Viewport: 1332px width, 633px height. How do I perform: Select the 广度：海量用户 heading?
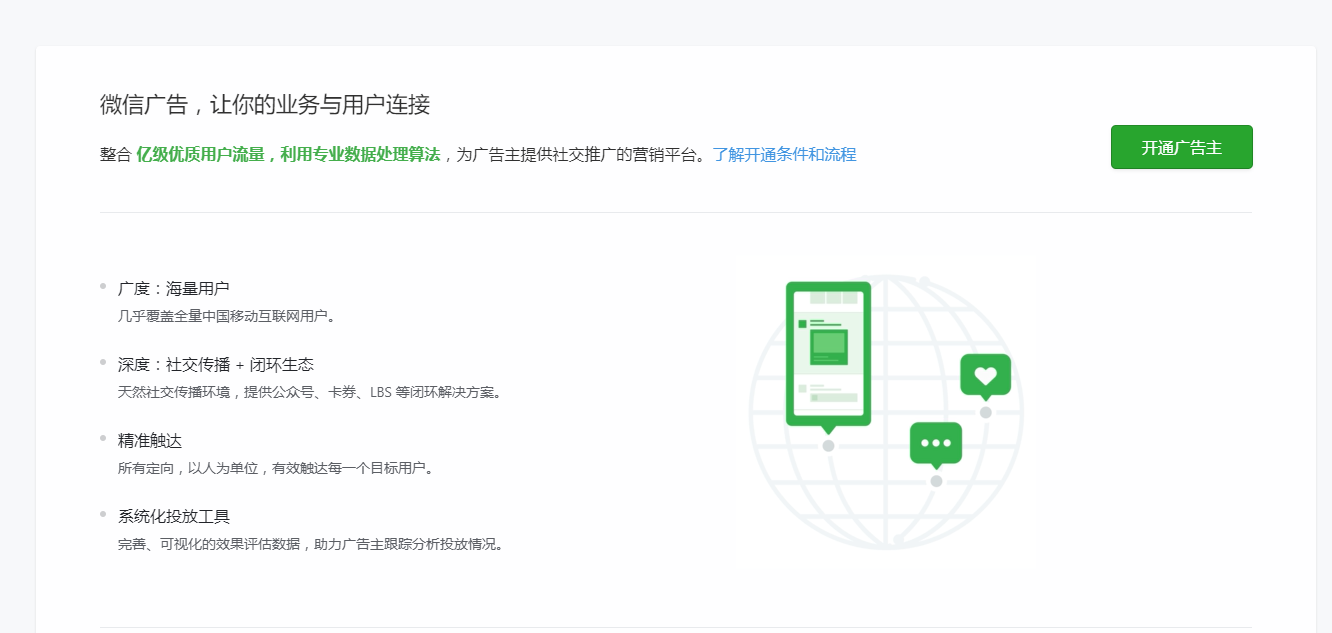173,289
